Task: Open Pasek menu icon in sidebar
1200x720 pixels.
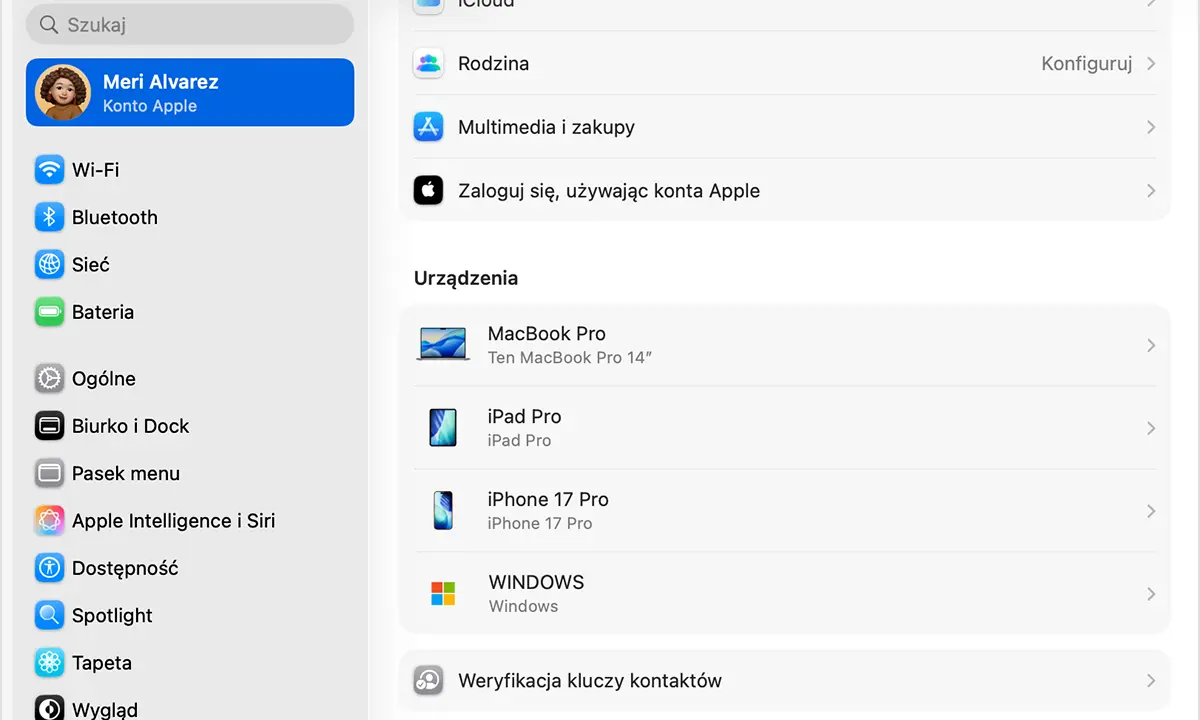Action: pyautogui.click(x=49, y=473)
